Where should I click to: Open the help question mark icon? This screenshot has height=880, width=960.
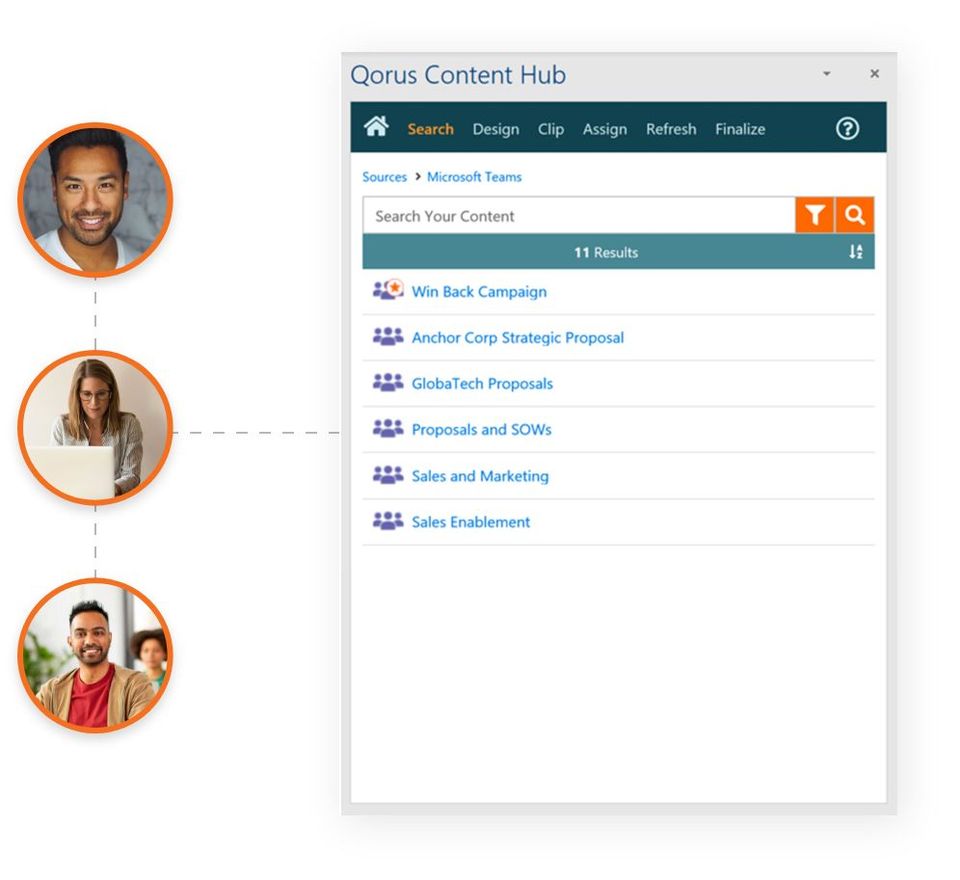pos(847,129)
